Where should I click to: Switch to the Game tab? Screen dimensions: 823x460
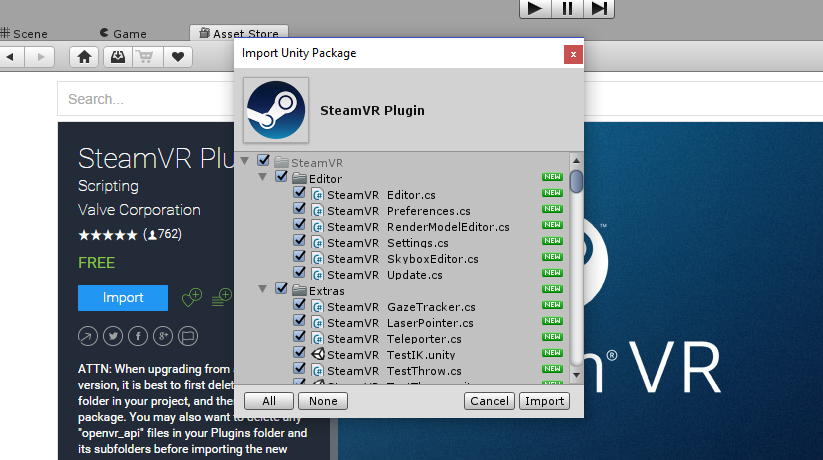pyautogui.click(x=123, y=34)
